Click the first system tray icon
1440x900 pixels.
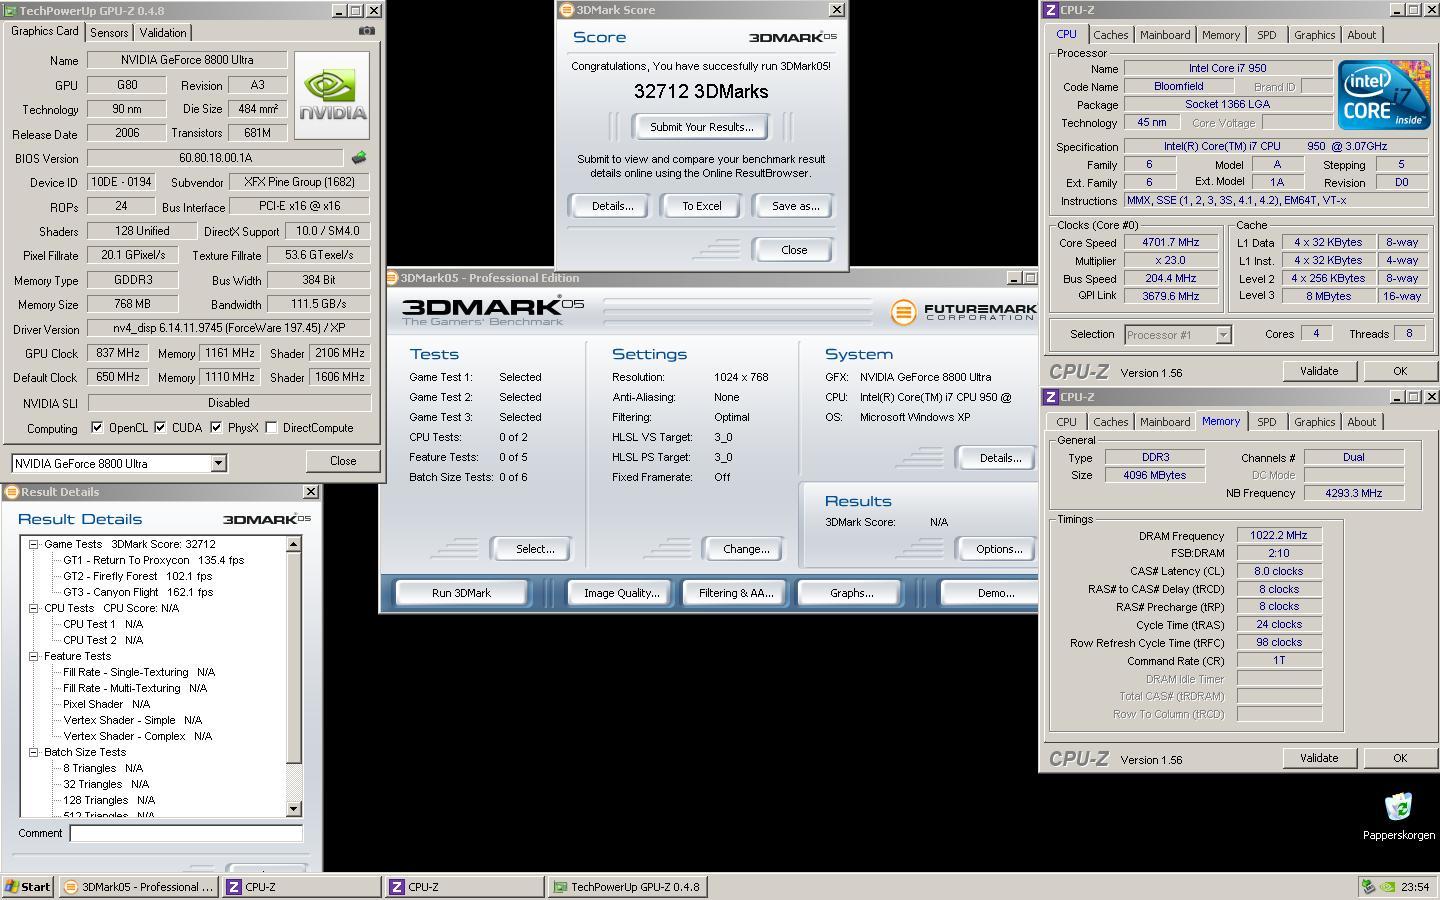pos(1369,887)
